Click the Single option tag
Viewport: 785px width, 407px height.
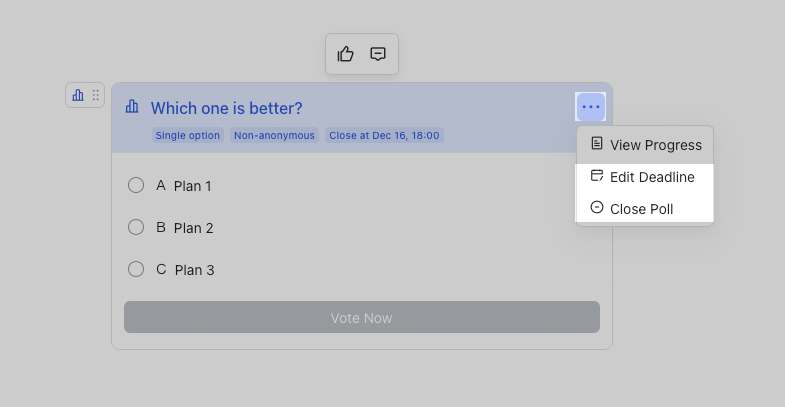pos(188,135)
